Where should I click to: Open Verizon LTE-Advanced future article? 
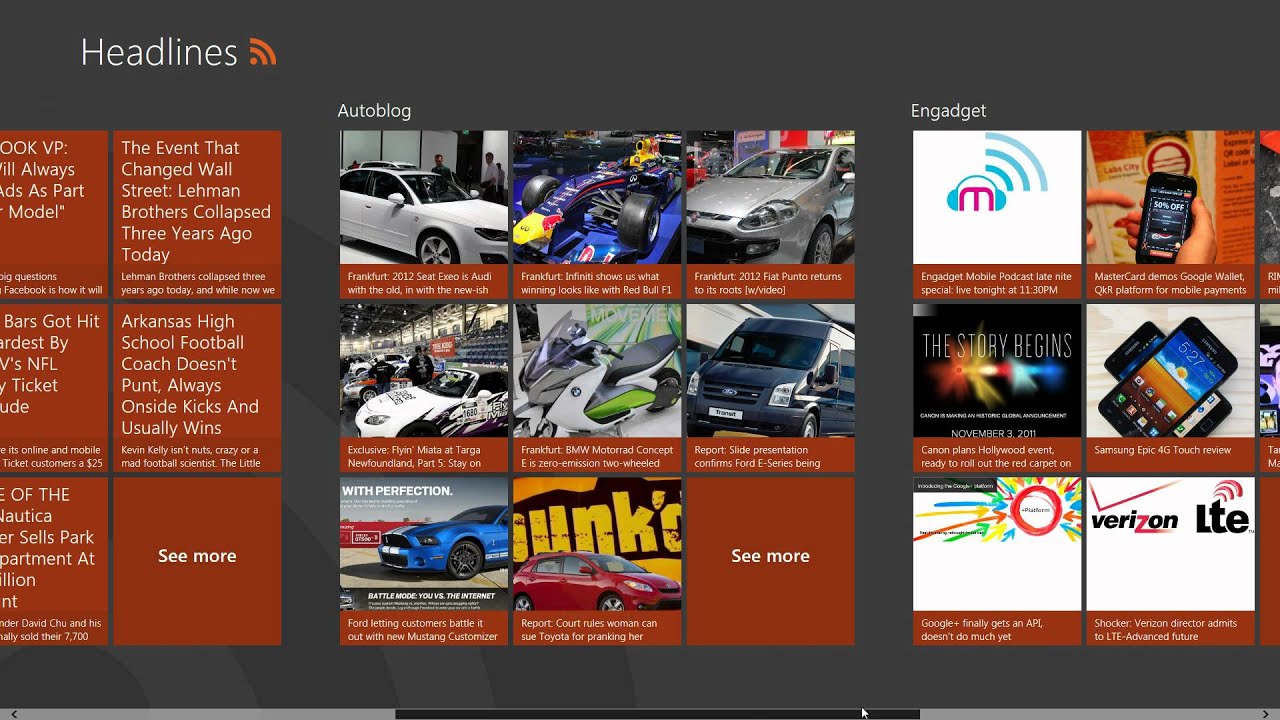pyautogui.click(x=1170, y=561)
